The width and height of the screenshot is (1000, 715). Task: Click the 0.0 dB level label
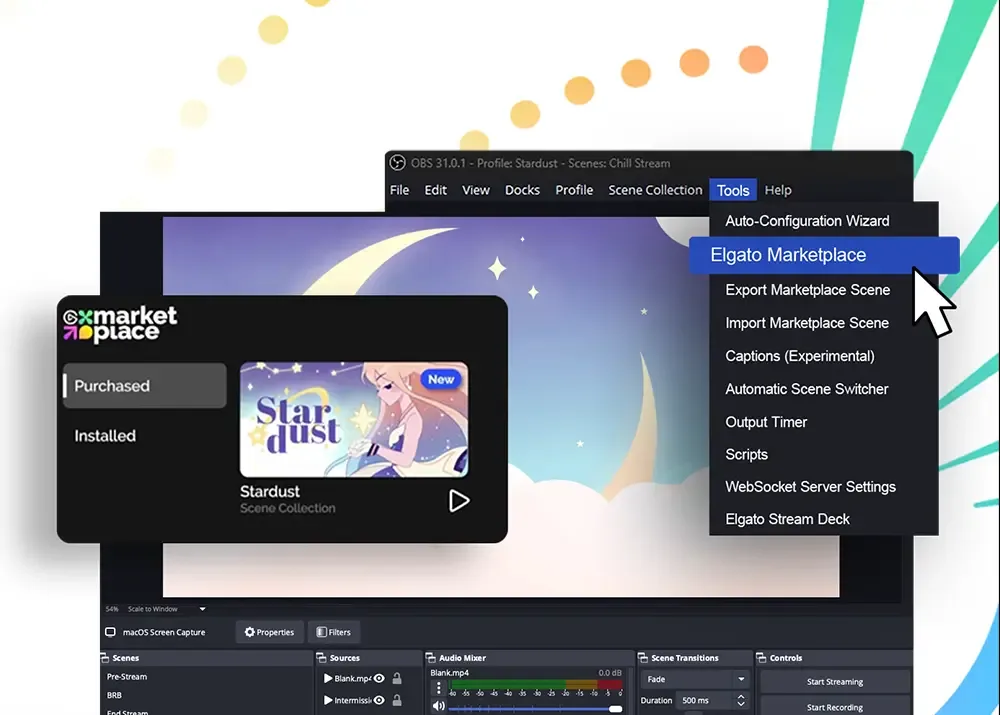(x=610, y=673)
